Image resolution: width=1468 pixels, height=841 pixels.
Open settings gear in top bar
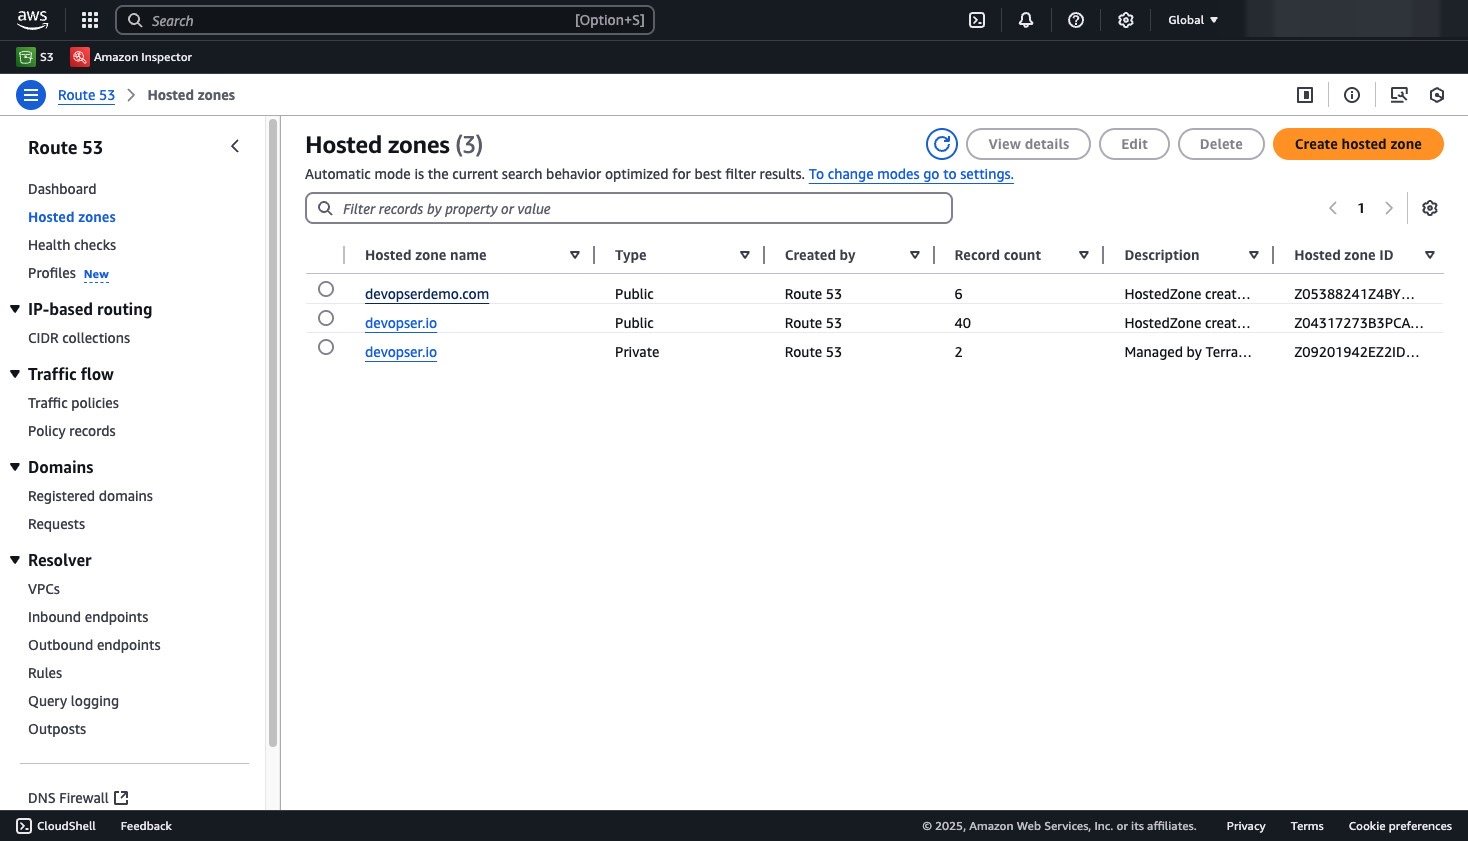1126,20
